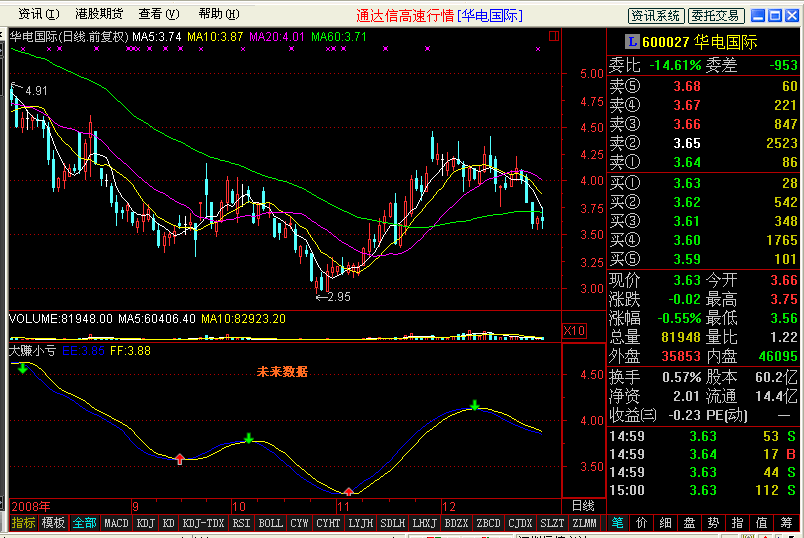Select the 细 tab in quote panel
The image size is (804, 538).
(x=666, y=523)
